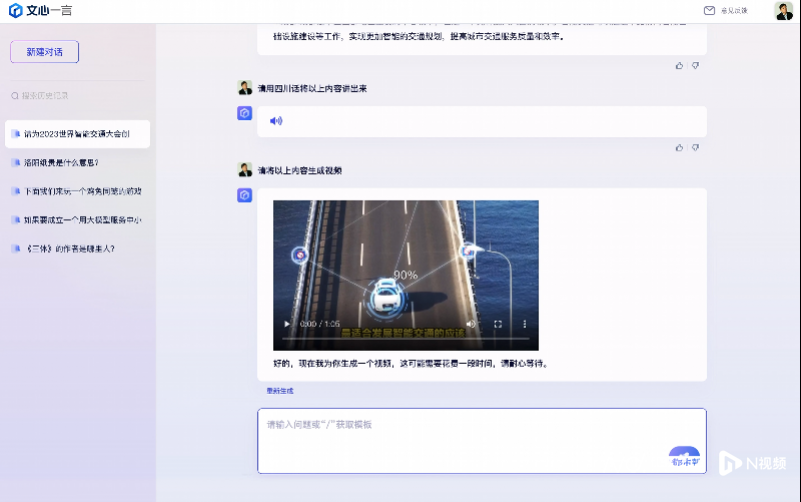Screen dimensions: 801x502
Task: Like the first response with thumbs up
Action: (x=680, y=65)
